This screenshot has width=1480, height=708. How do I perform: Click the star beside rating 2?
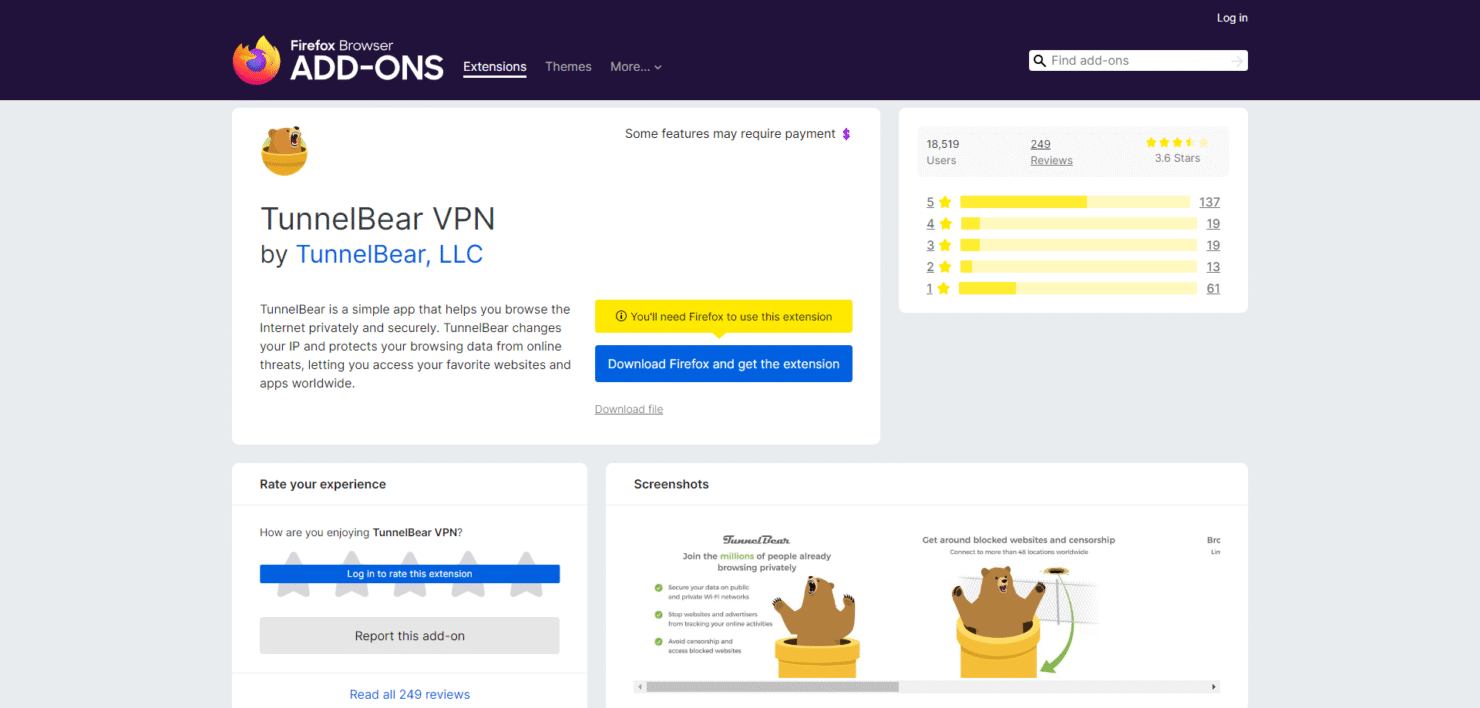click(945, 267)
